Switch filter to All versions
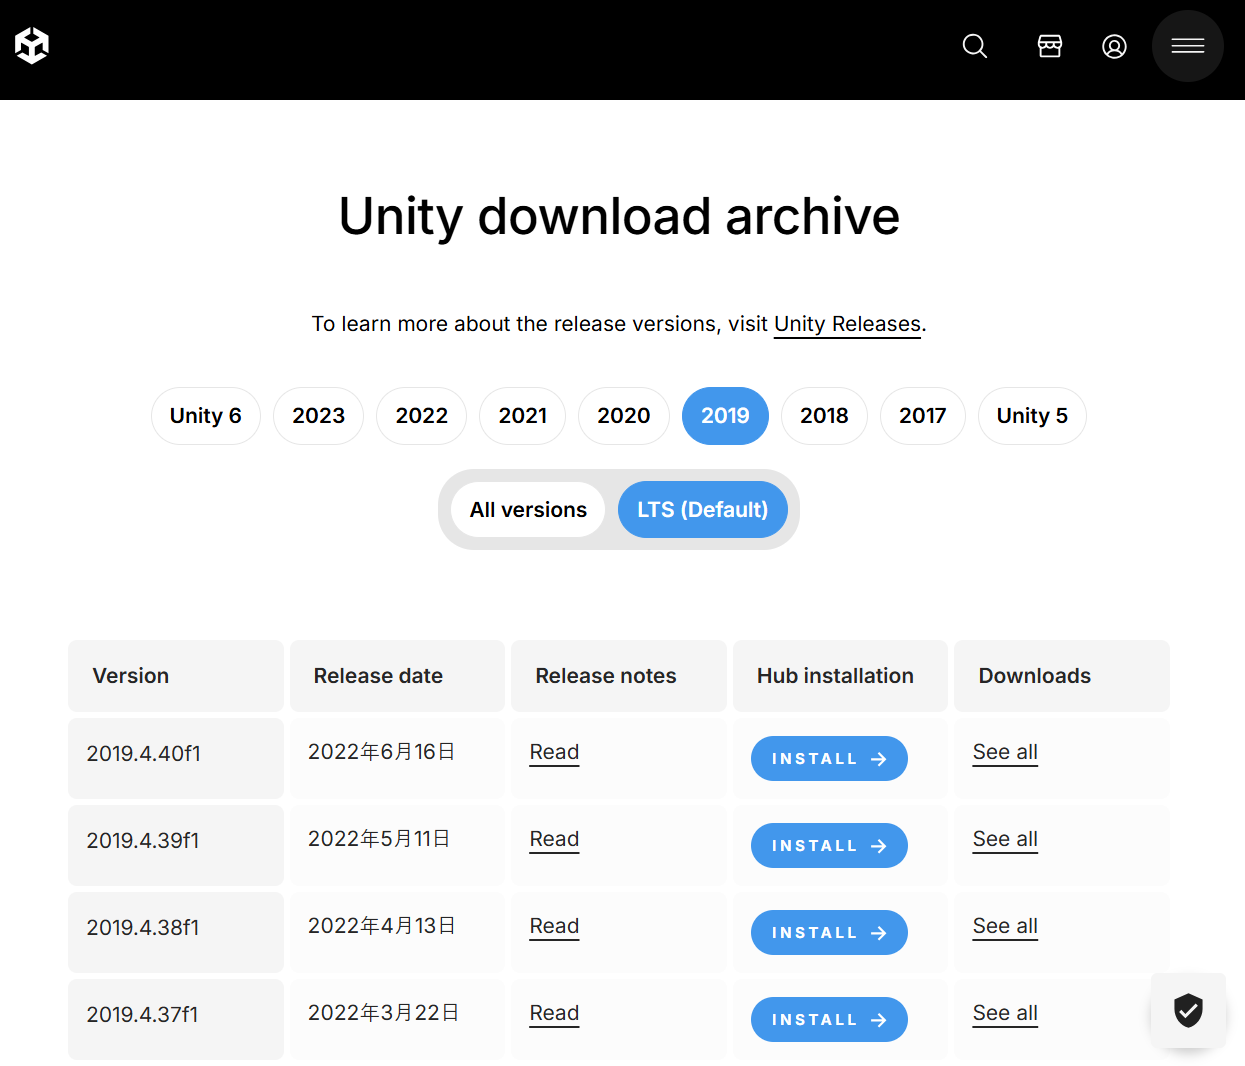 [528, 510]
